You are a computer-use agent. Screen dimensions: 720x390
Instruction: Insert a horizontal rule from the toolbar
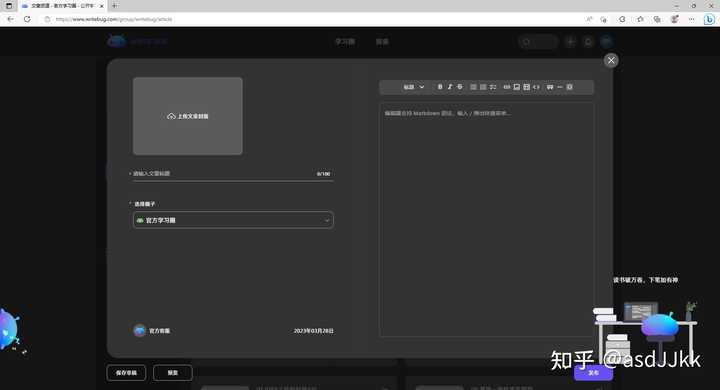[x=560, y=87]
